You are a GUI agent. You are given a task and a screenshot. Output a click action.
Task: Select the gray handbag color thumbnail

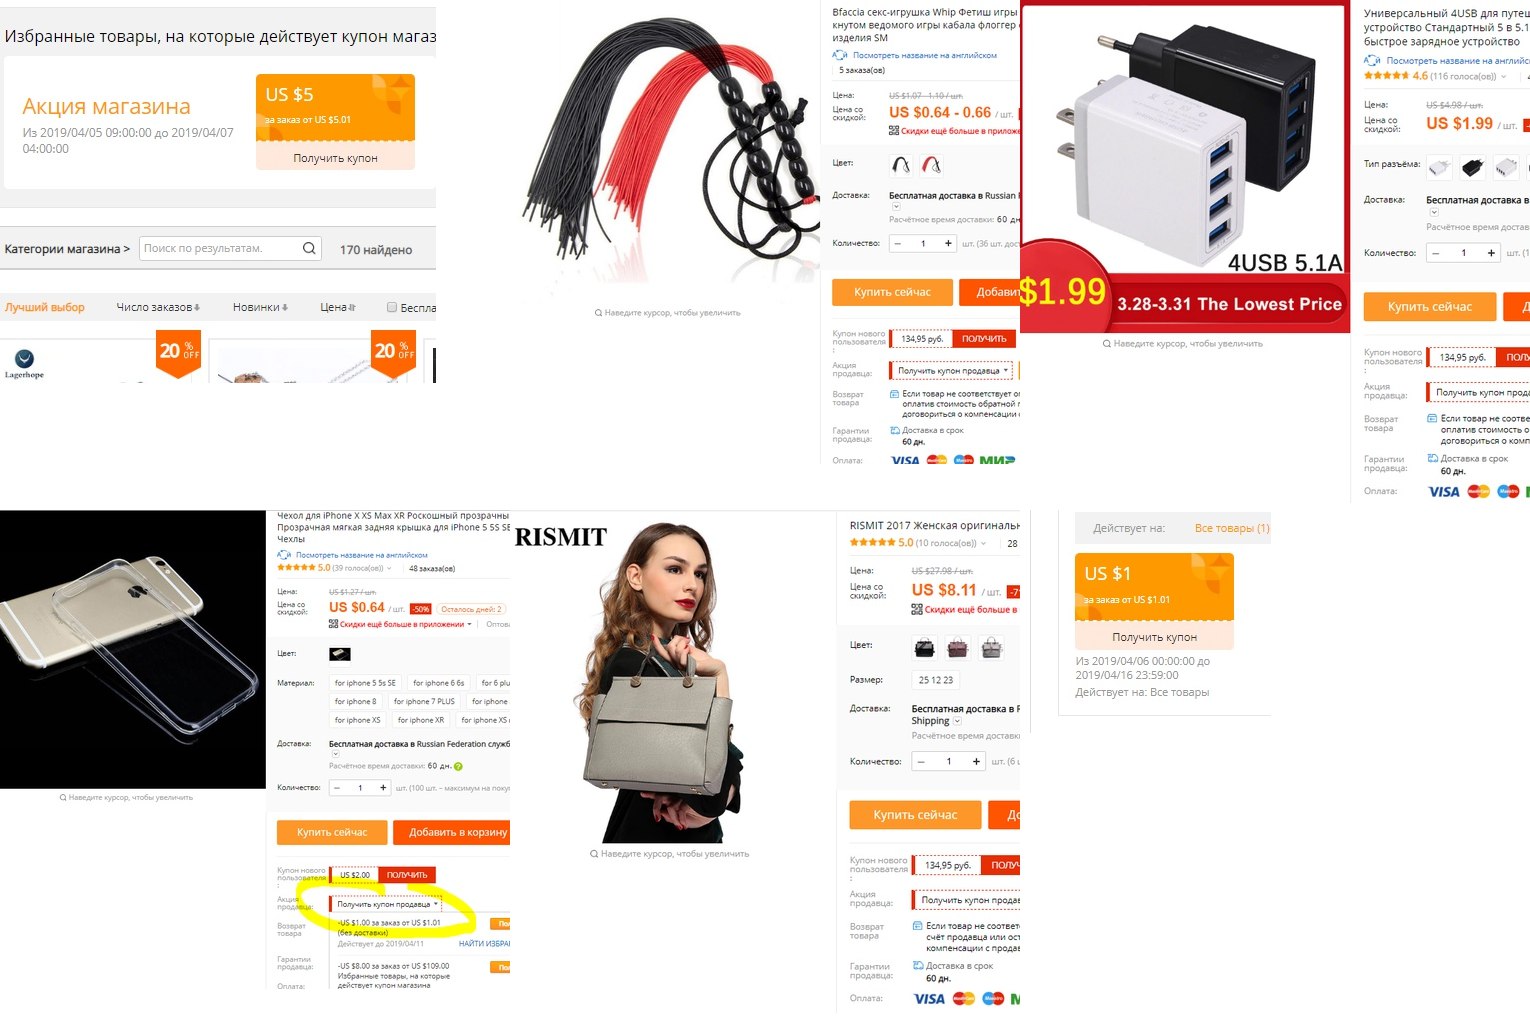click(991, 648)
